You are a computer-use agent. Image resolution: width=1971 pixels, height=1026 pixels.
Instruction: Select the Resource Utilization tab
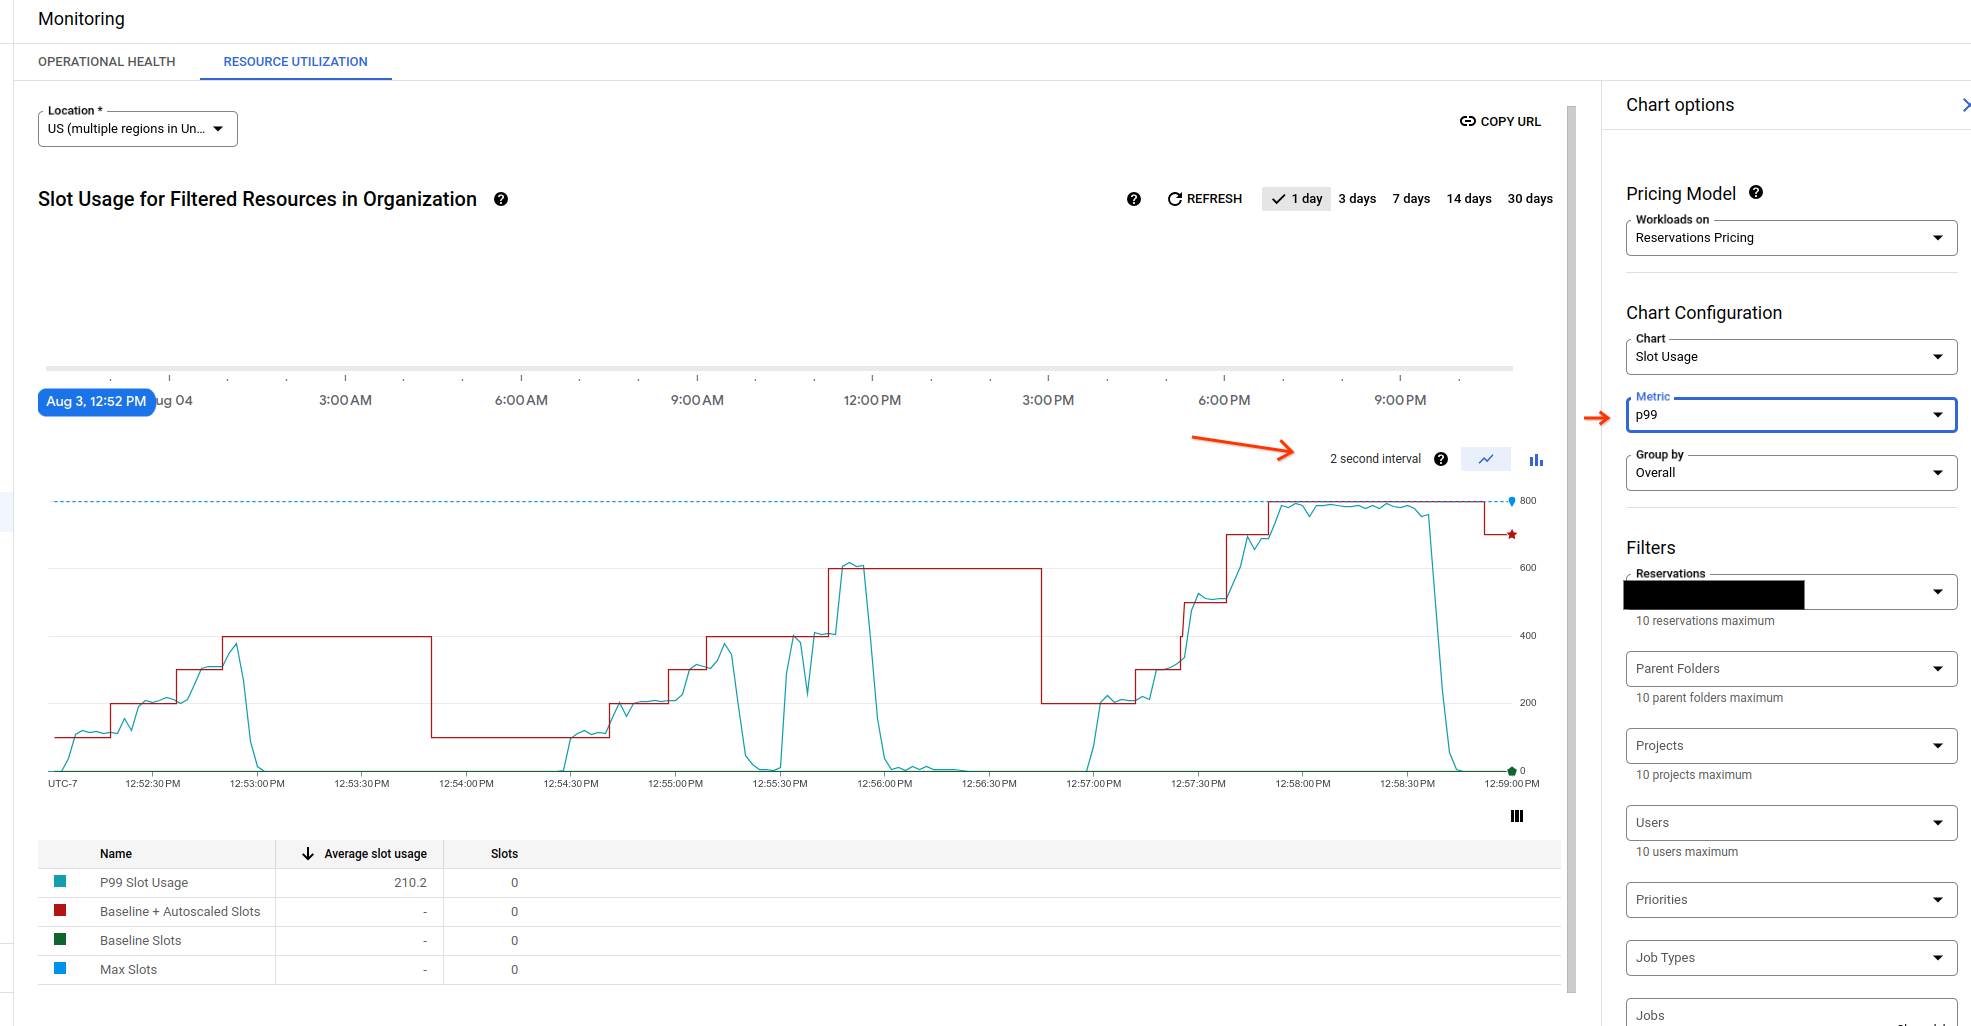295,61
